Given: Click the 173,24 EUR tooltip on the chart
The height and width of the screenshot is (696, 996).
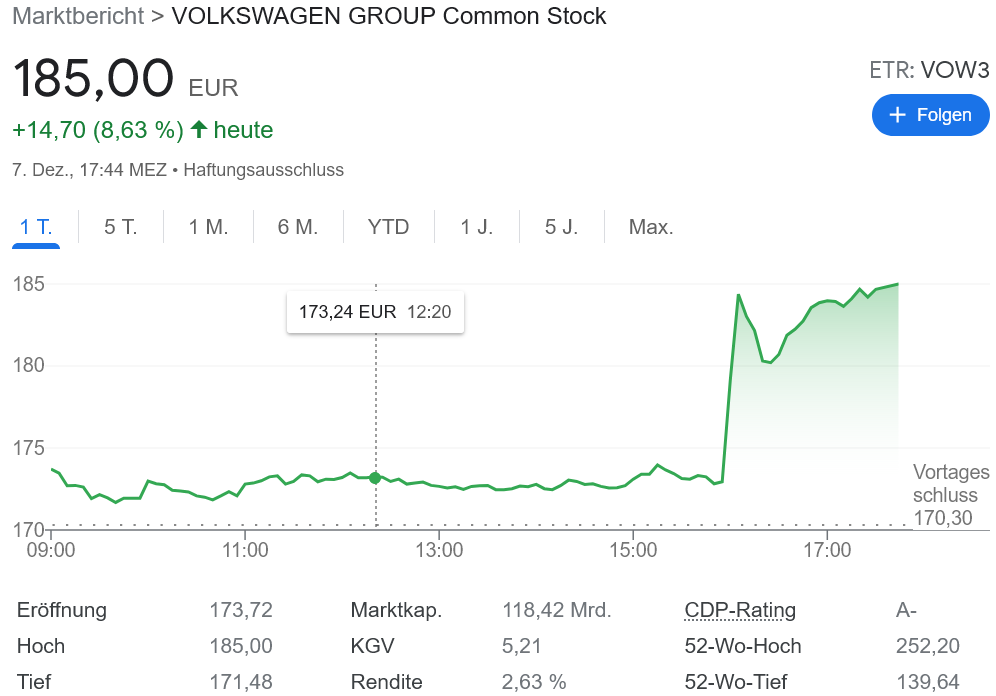Looking at the screenshot, I should tap(375, 311).
